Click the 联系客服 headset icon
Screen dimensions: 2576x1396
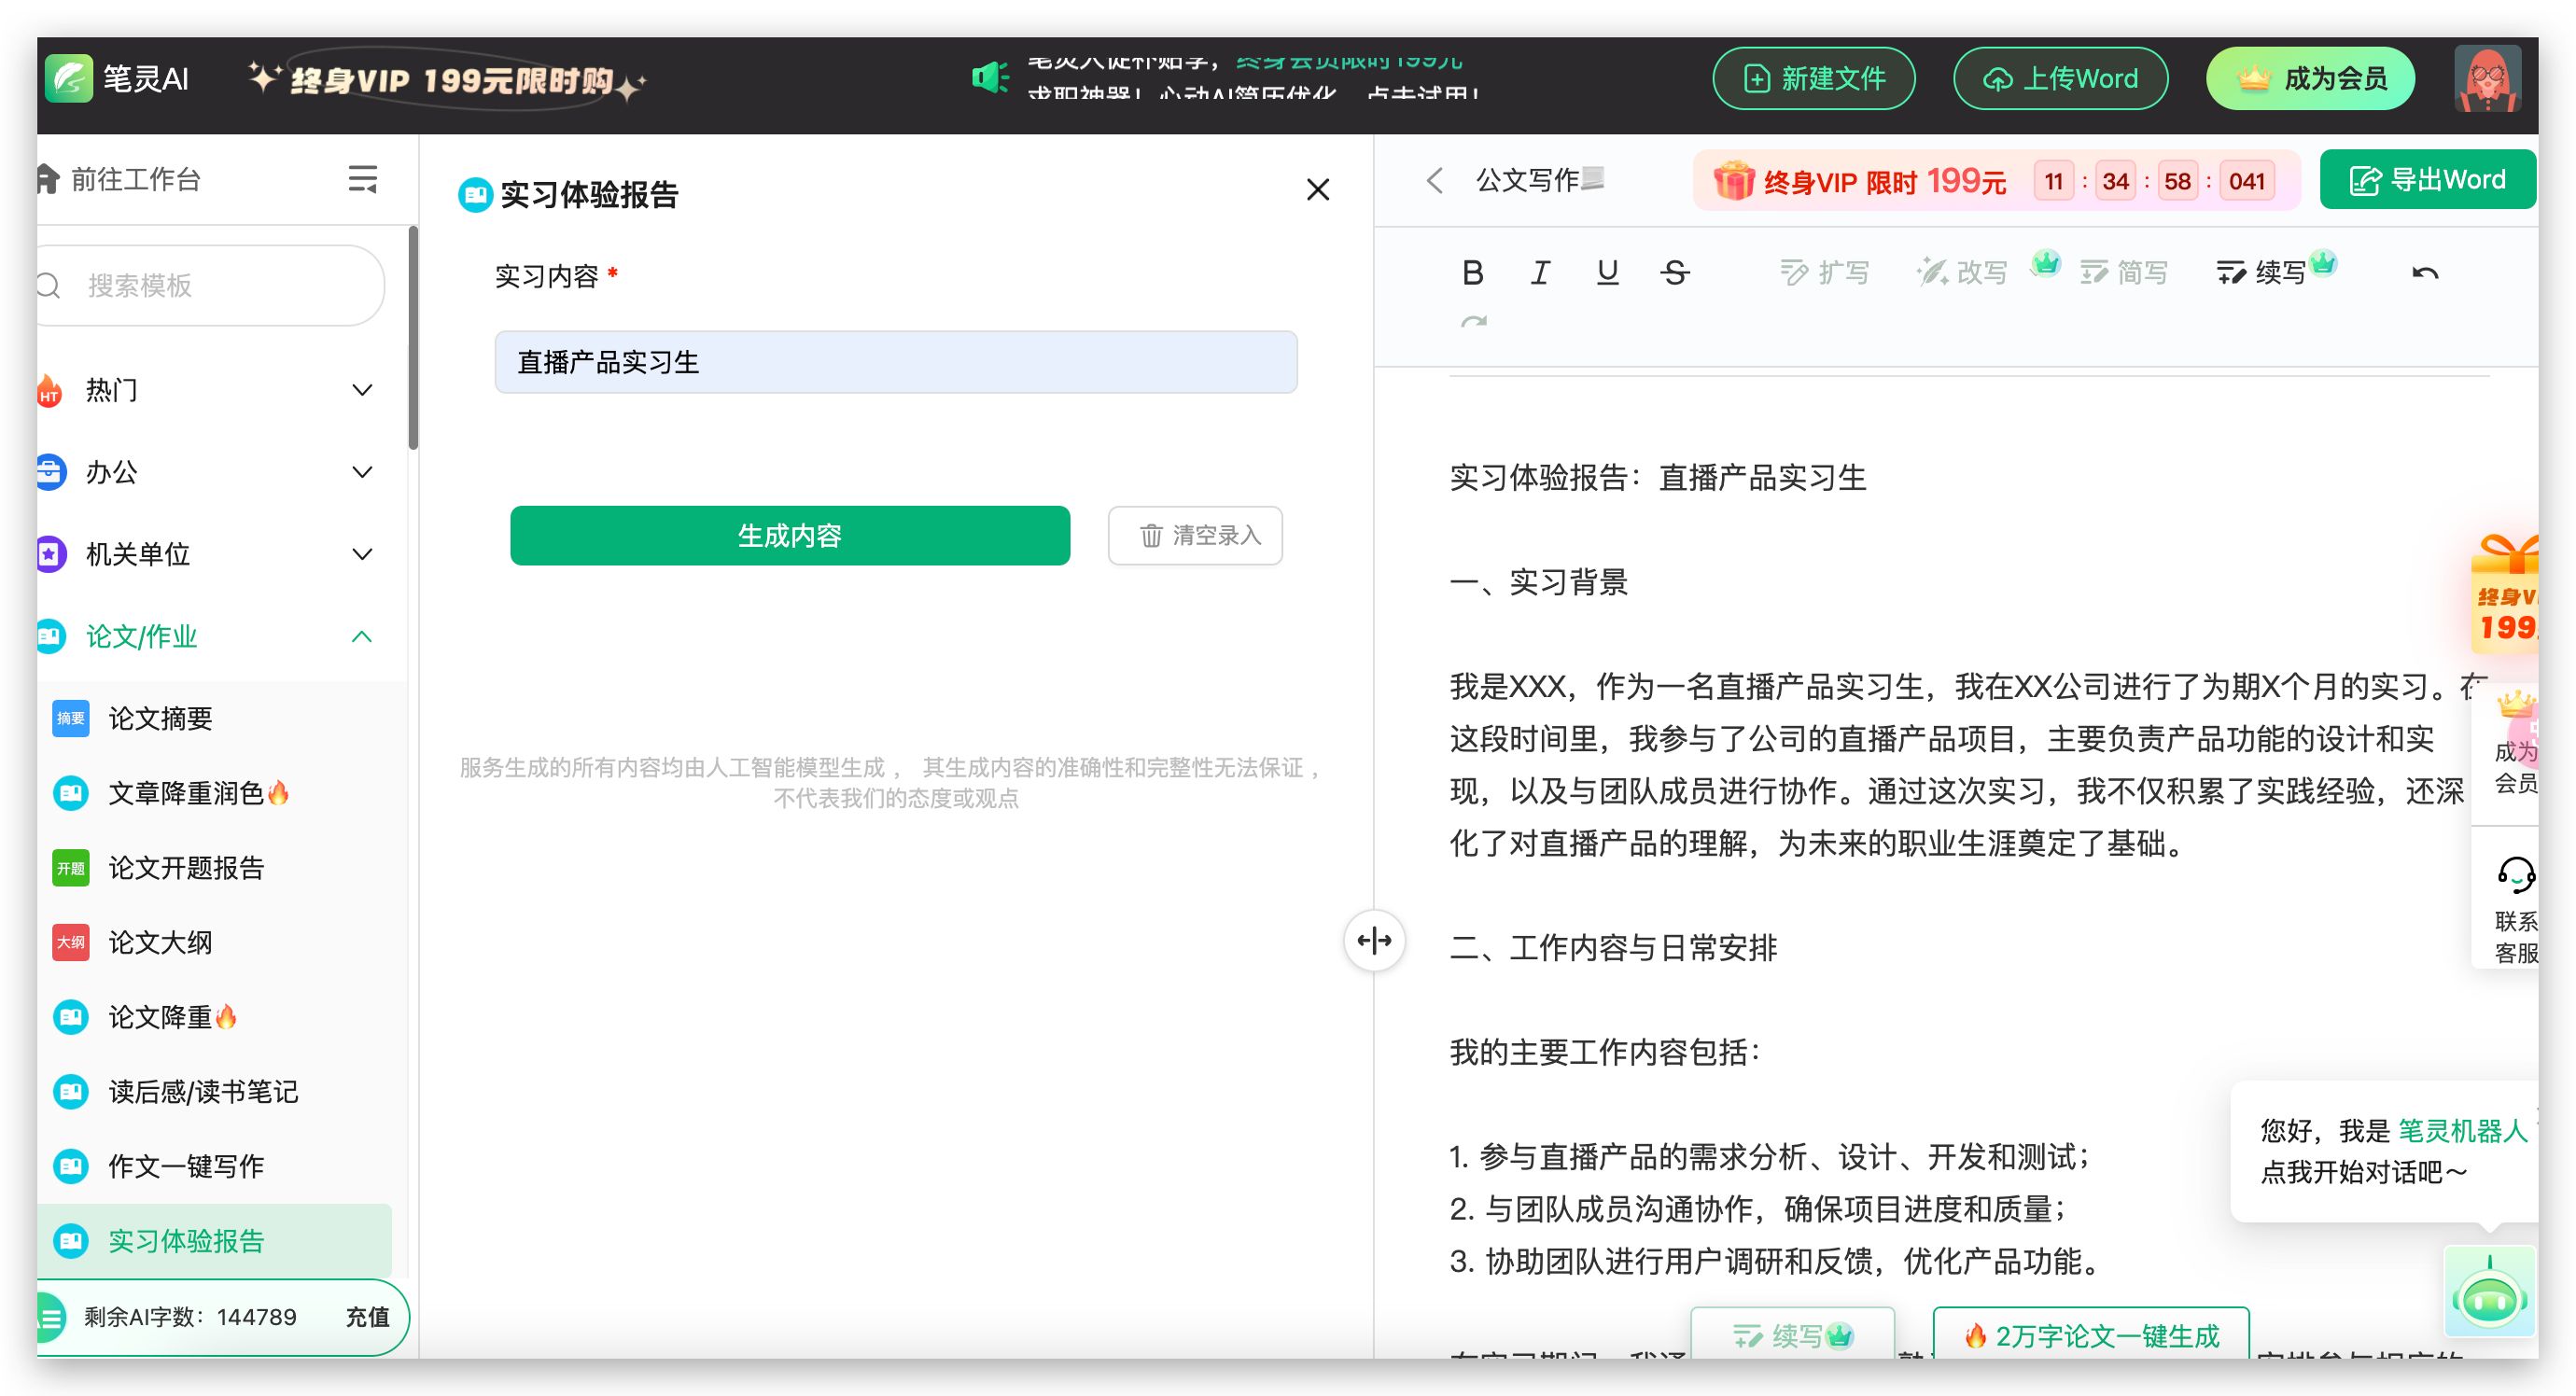tap(2515, 876)
